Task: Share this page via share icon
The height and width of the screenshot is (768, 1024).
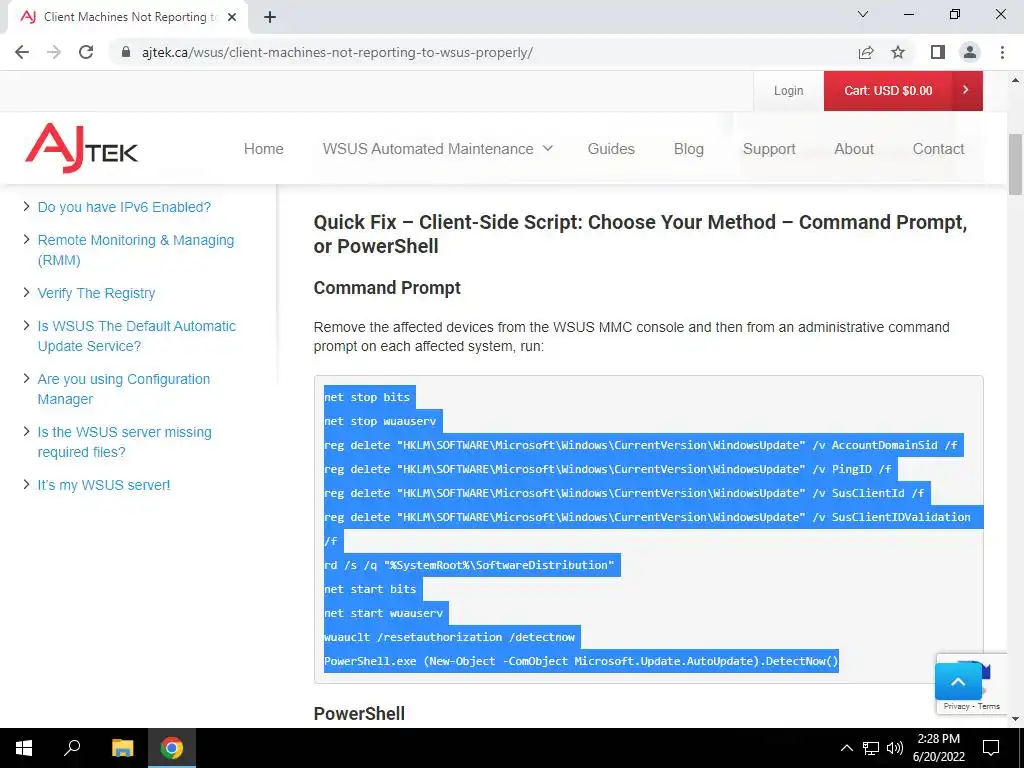Action: tap(866, 52)
